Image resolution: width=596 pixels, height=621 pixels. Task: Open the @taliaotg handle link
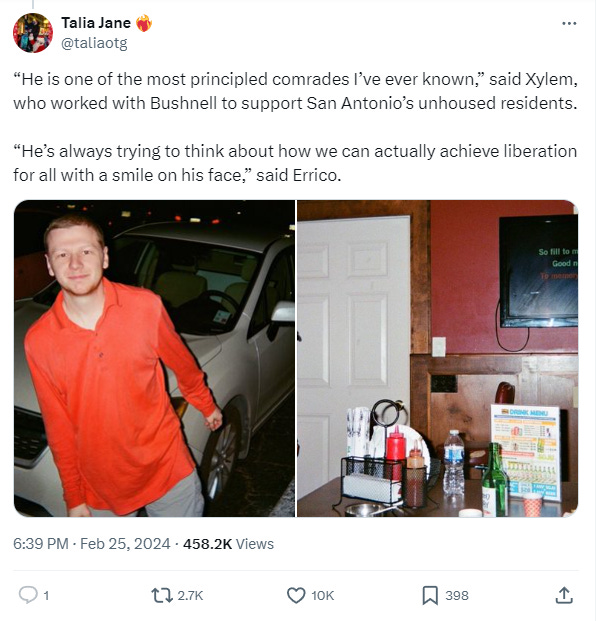pos(94,43)
